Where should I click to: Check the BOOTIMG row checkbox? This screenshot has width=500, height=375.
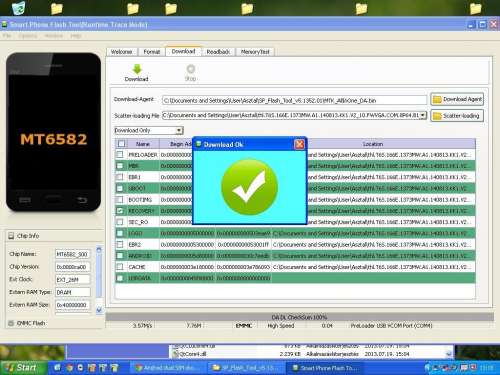tap(120, 199)
